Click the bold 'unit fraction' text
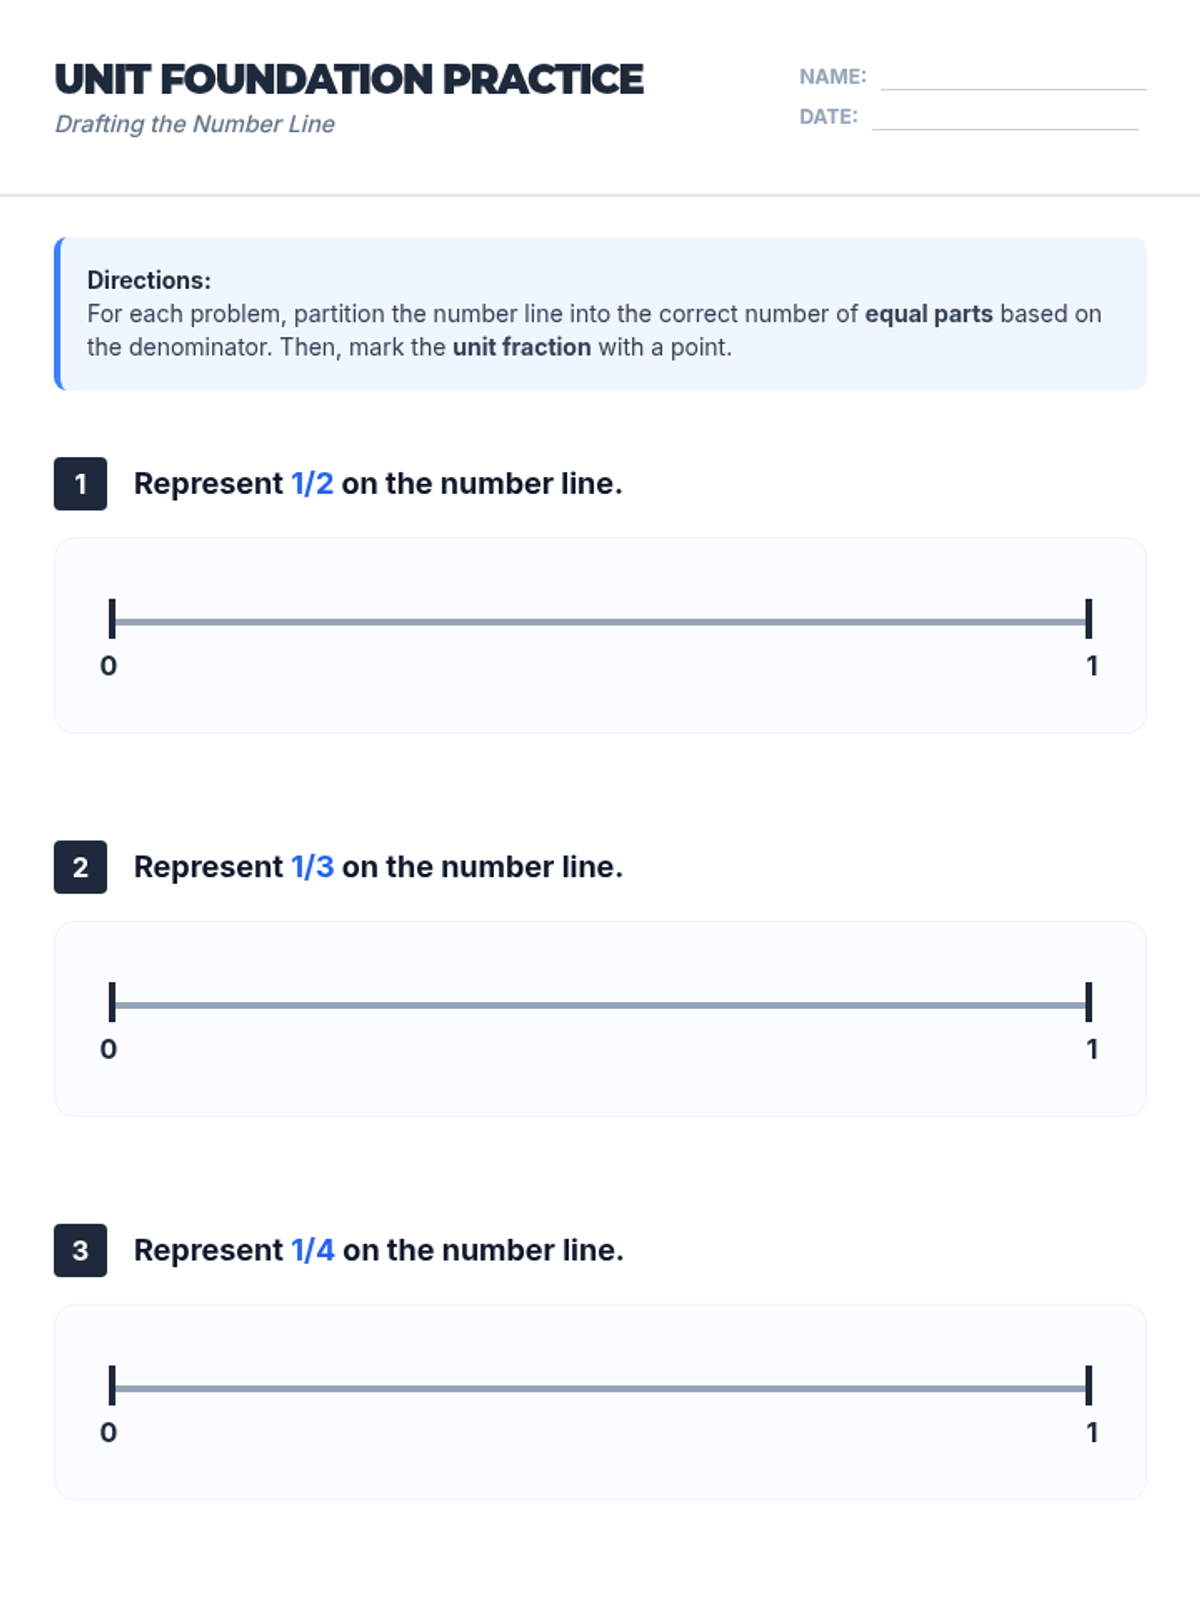The width and height of the screenshot is (1200, 1600). tap(522, 347)
